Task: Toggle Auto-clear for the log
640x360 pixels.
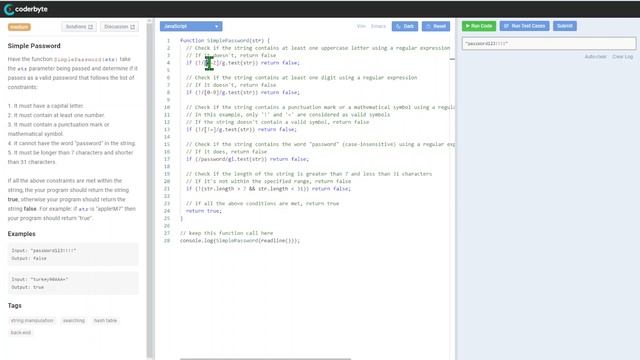Action: coord(596,57)
